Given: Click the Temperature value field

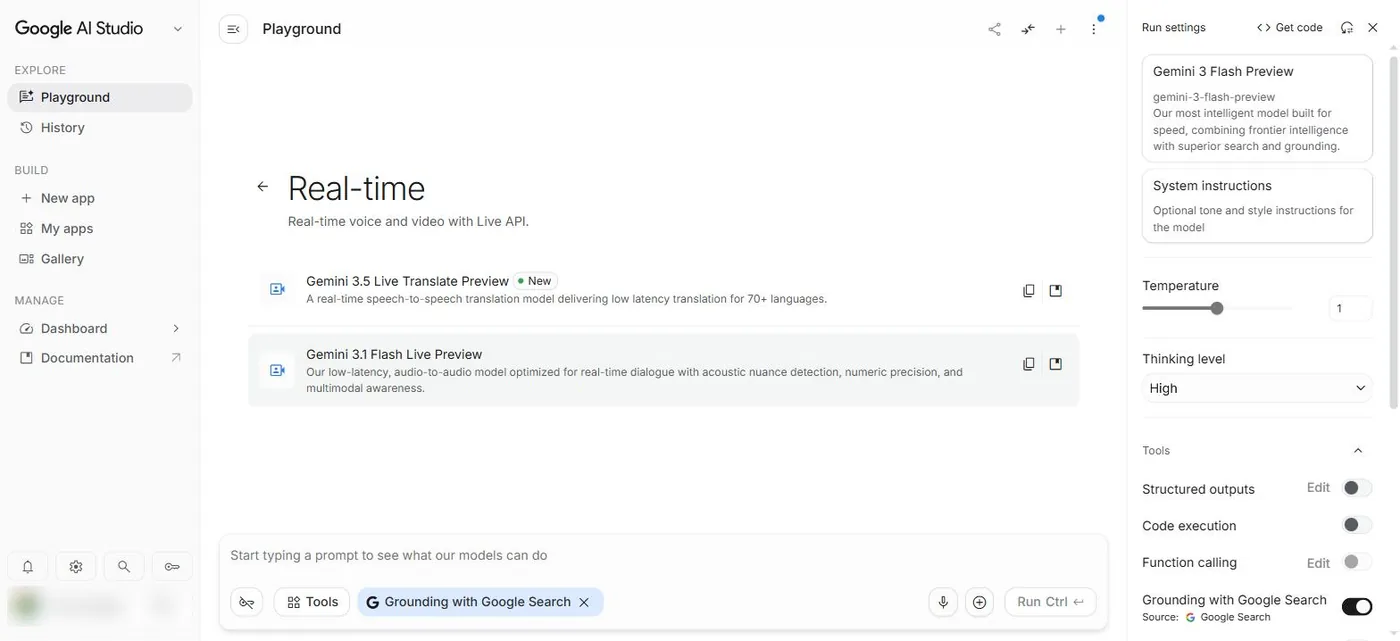Looking at the screenshot, I should 1350,308.
